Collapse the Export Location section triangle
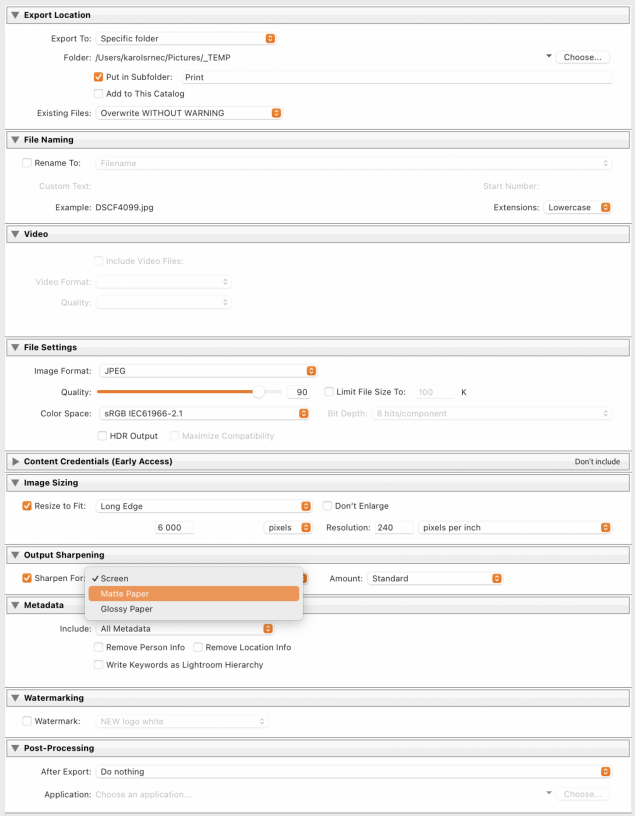 [x=15, y=15]
